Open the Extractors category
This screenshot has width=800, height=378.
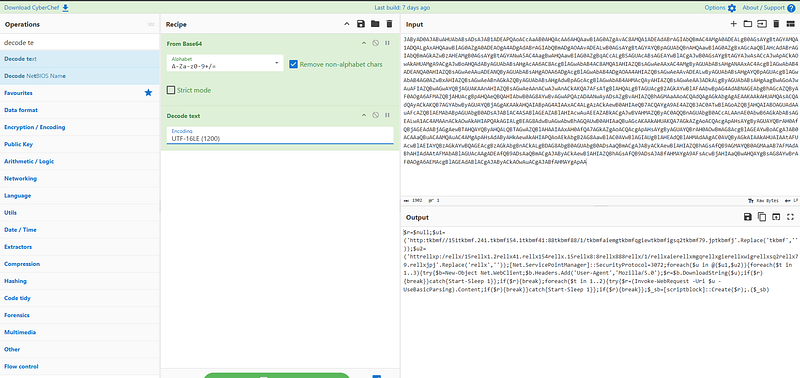pyautogui.click(x=79, y=247)
